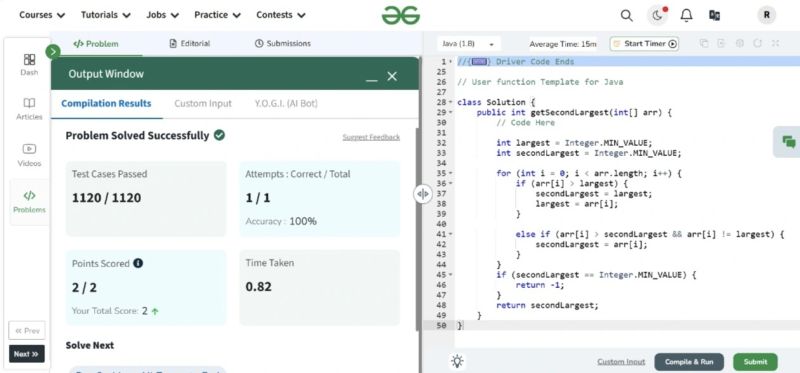Start the timer
The image size is (800, 373).
click(645, 44)
